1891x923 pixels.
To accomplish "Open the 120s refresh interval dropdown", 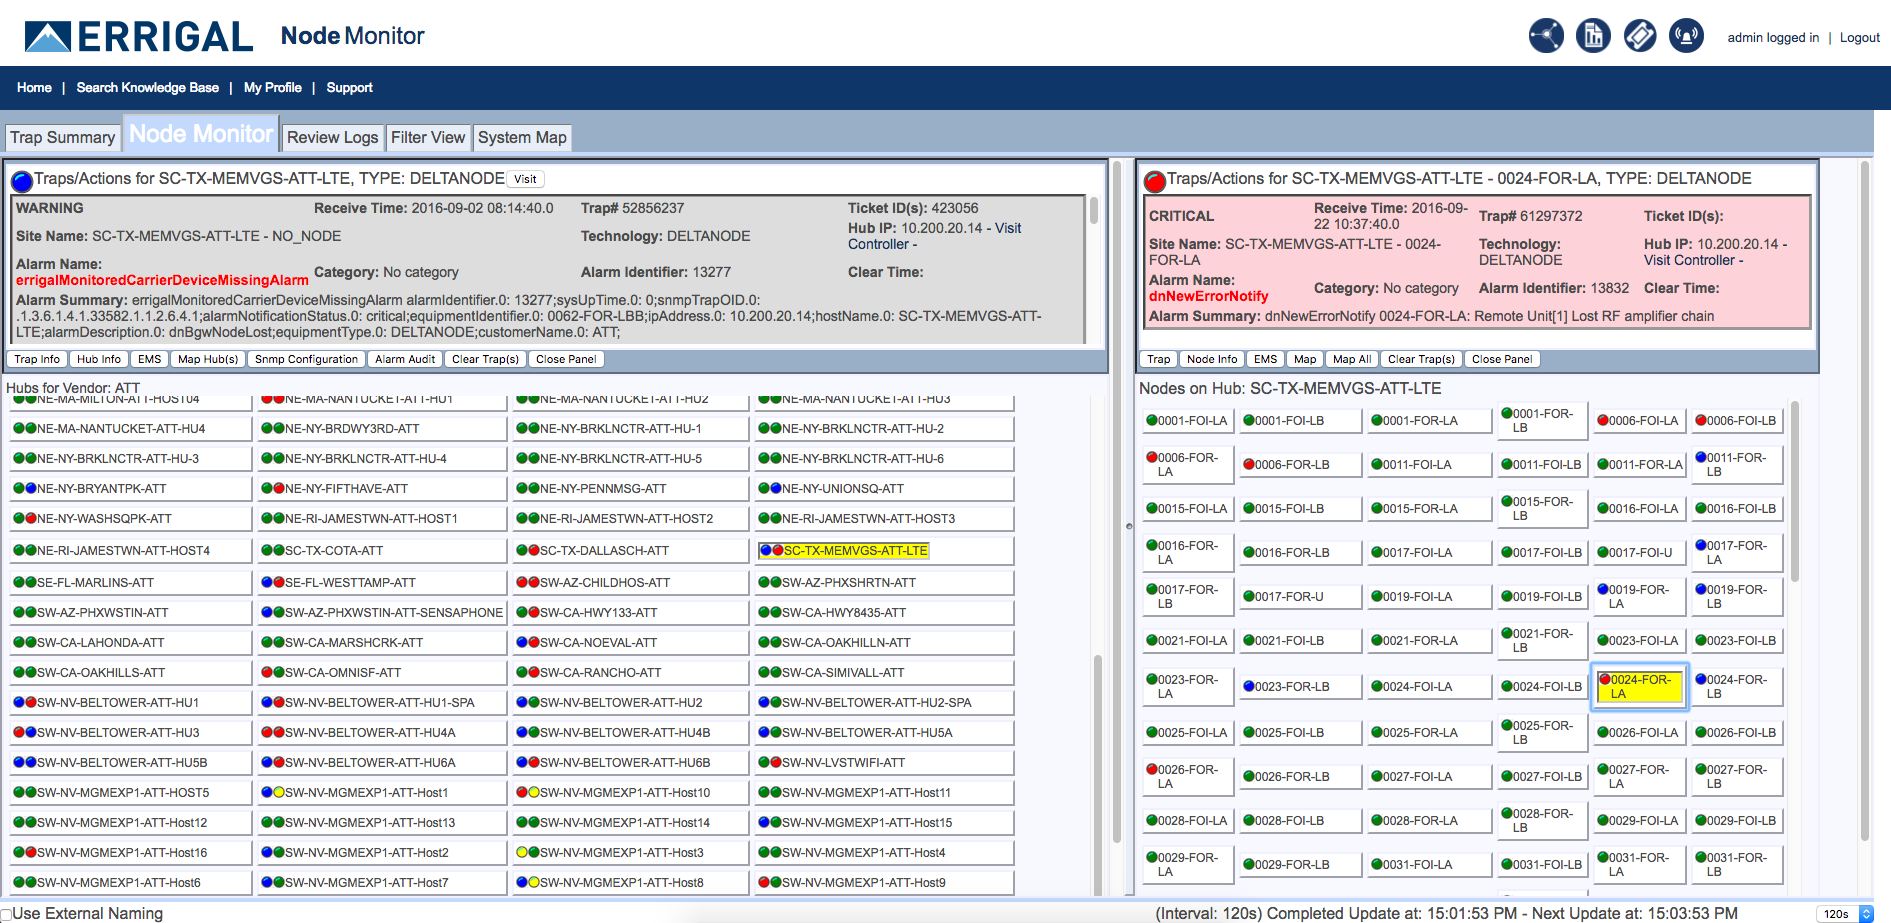I will 1845,914.
